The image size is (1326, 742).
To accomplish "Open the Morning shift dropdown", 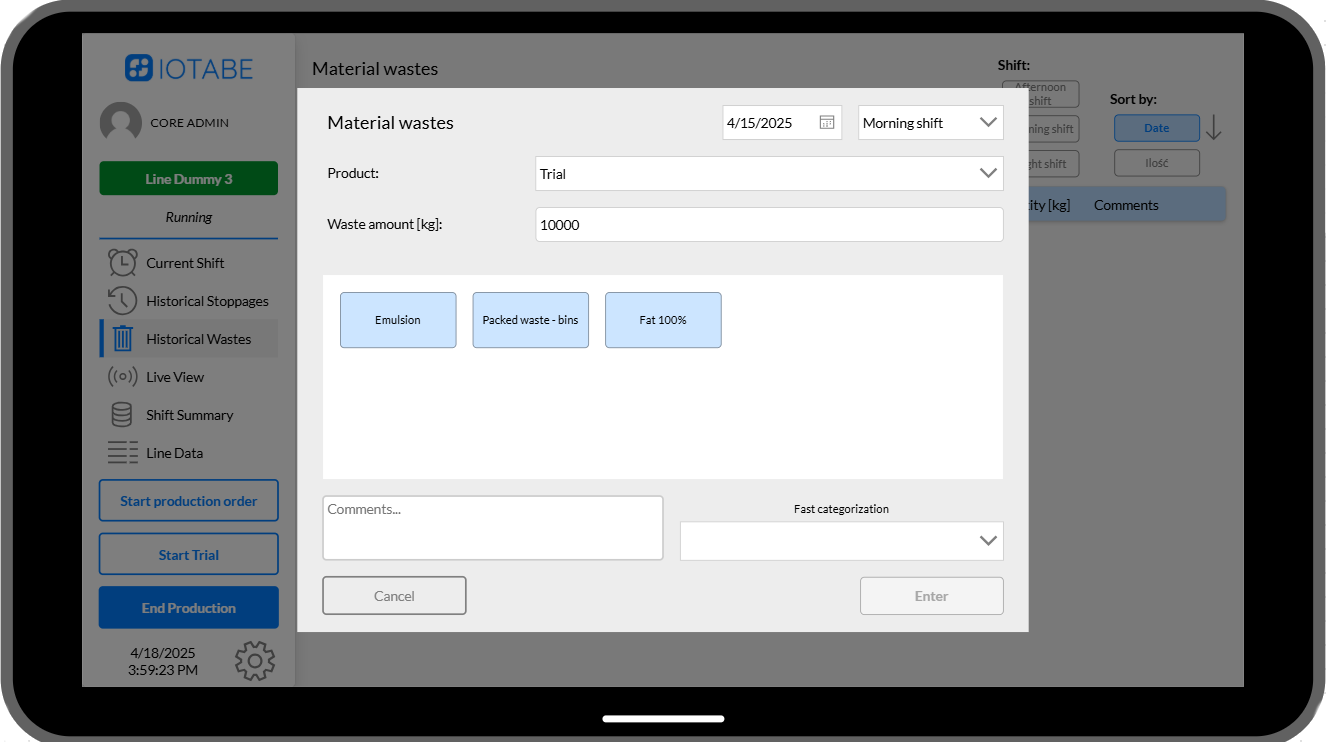I will pos(930,123).
